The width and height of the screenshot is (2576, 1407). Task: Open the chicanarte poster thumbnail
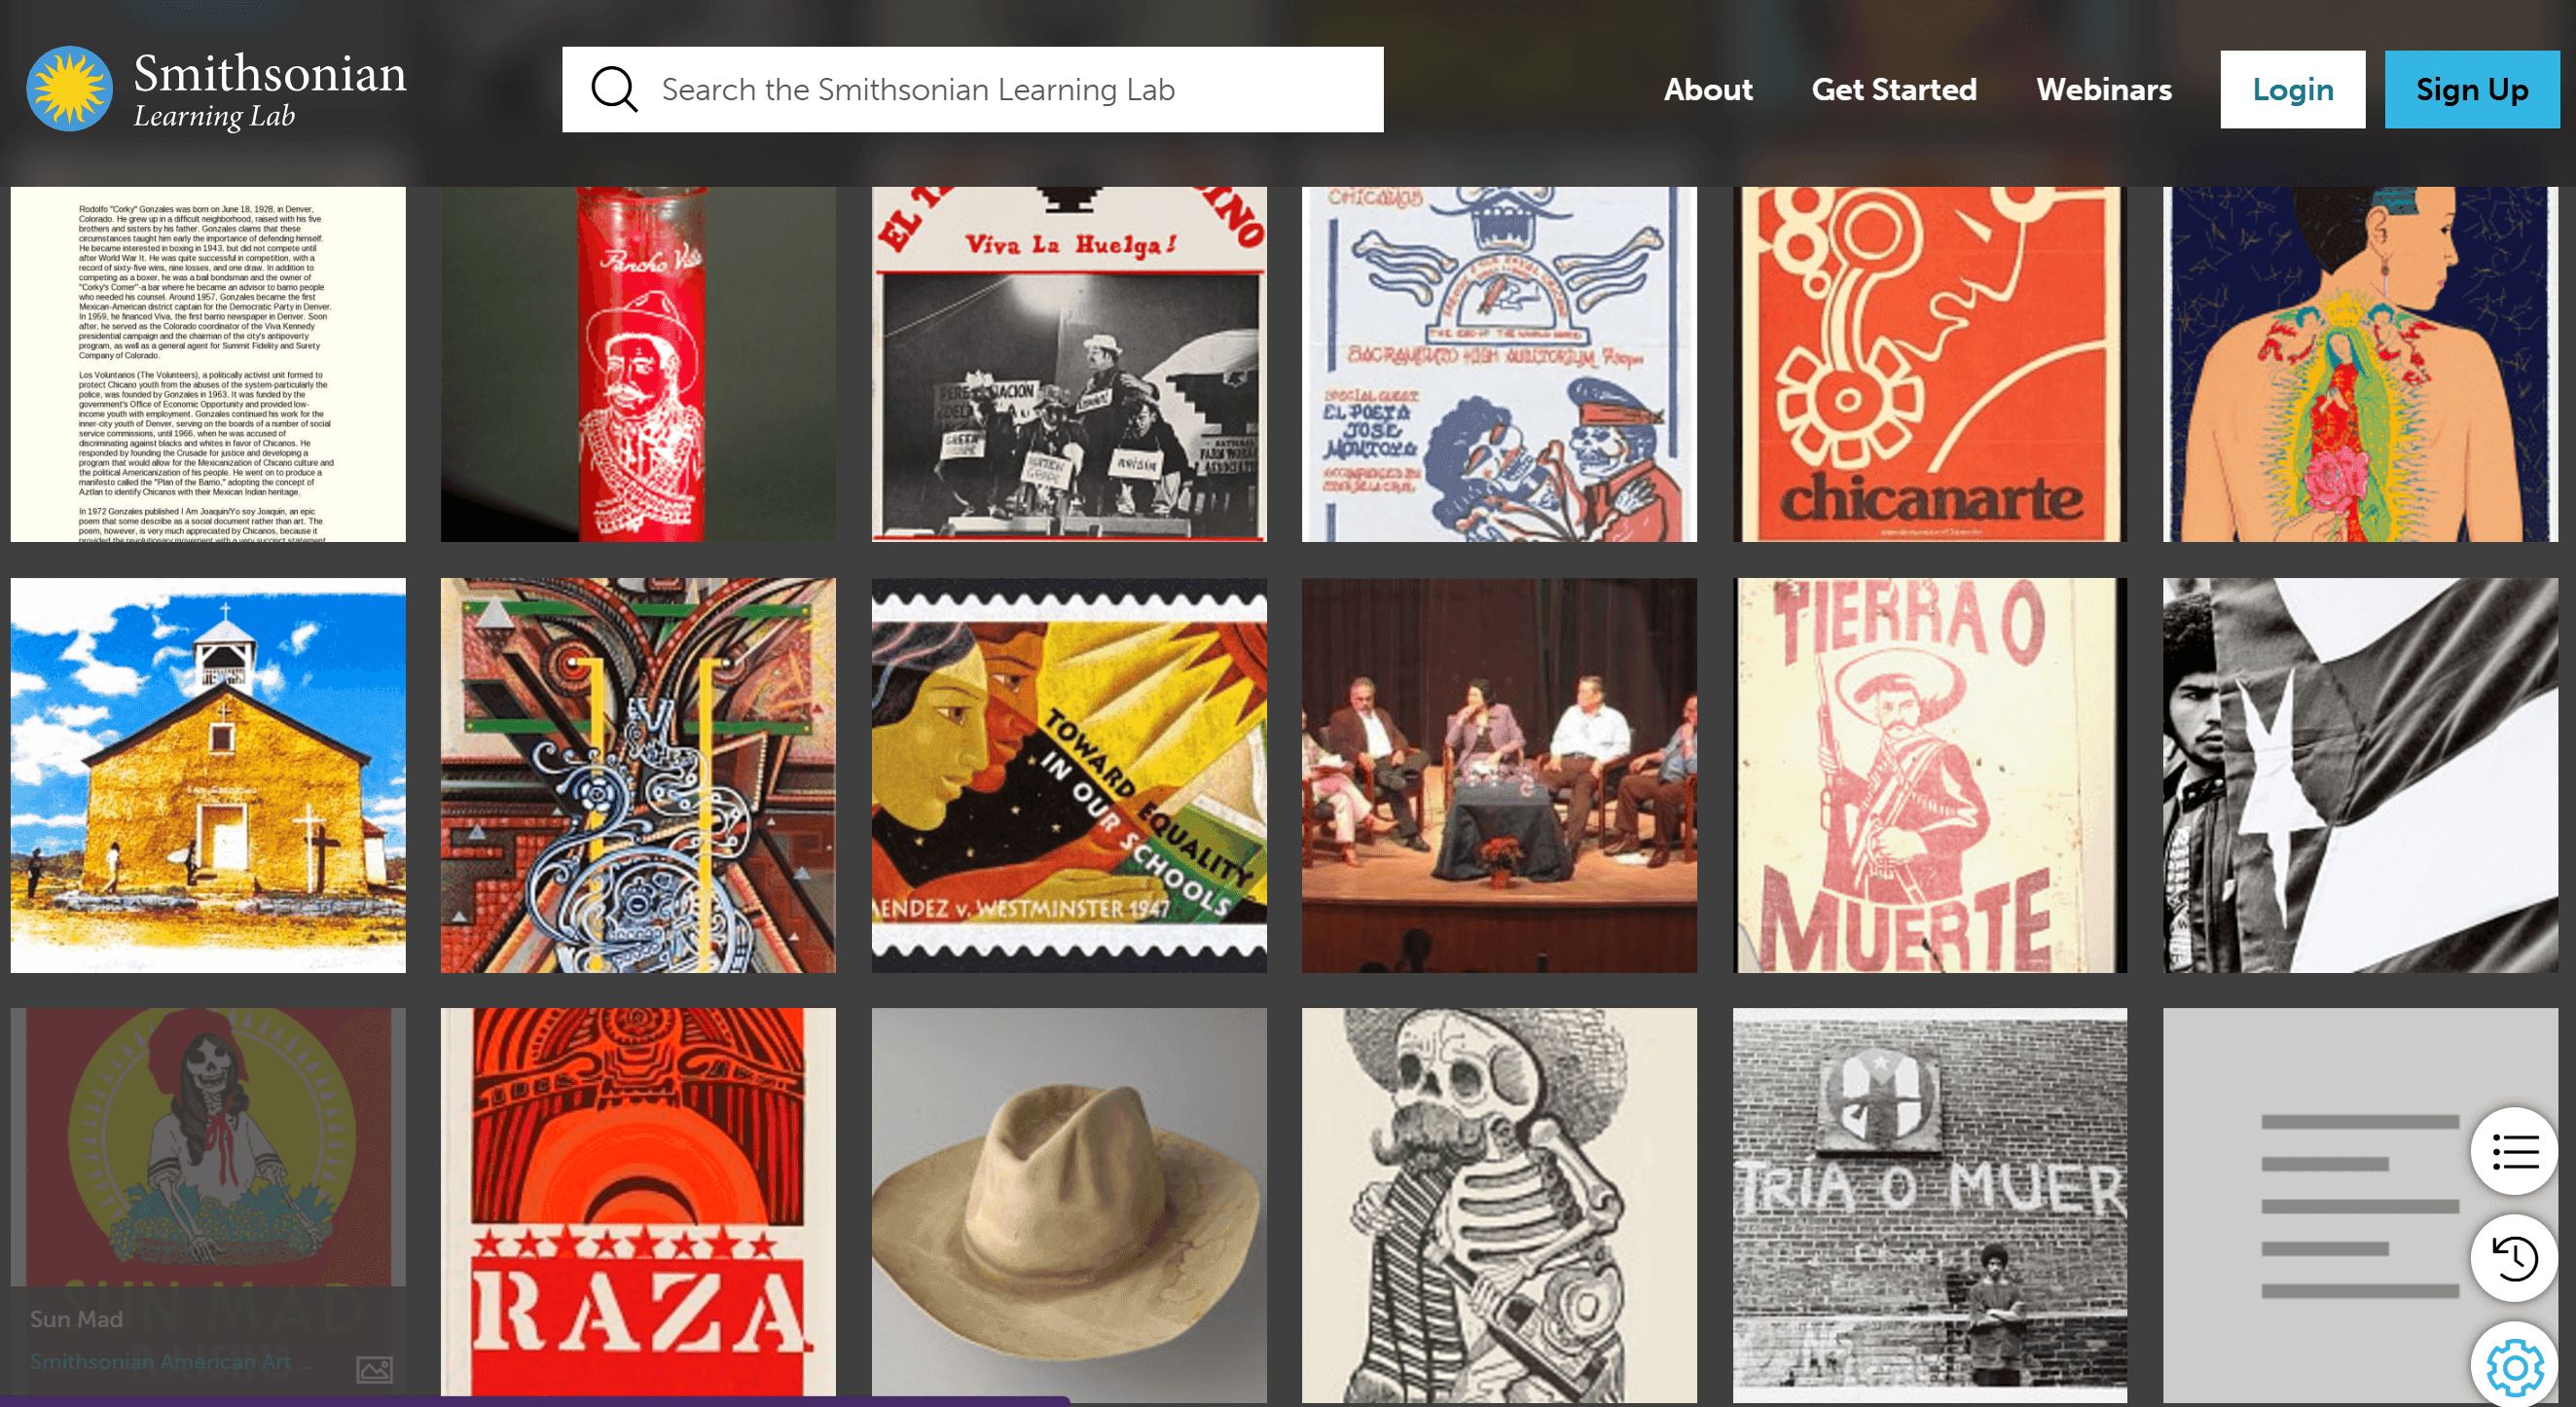tap(1930, 364)
